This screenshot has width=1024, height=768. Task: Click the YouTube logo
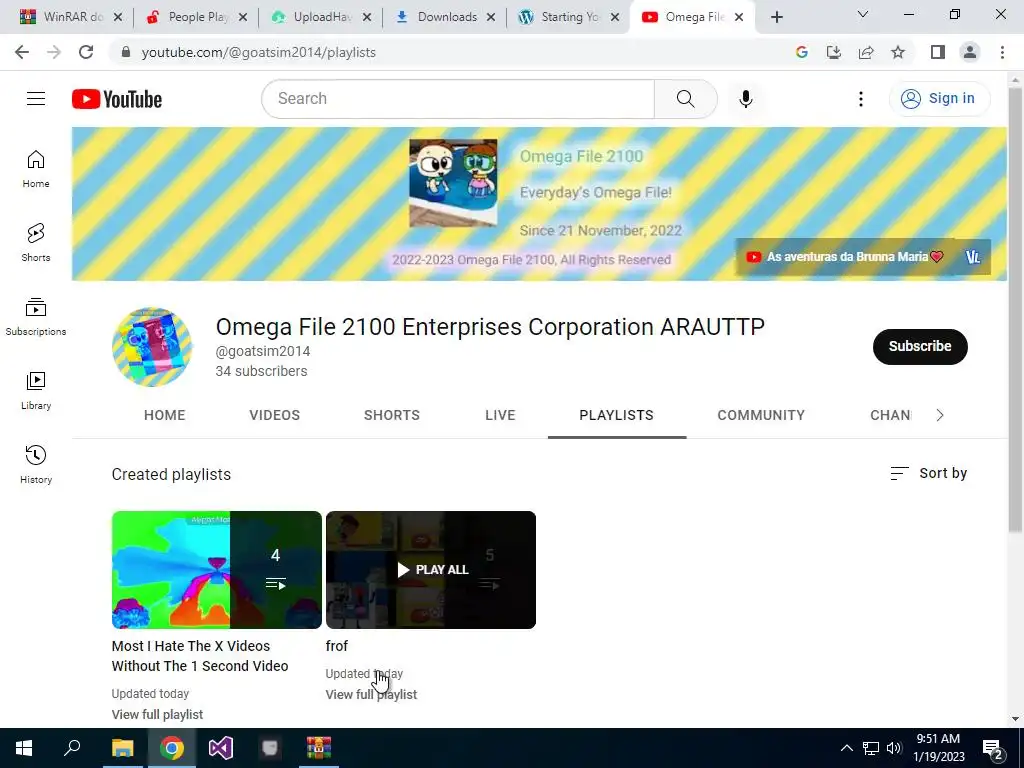(x=117, y=99)
